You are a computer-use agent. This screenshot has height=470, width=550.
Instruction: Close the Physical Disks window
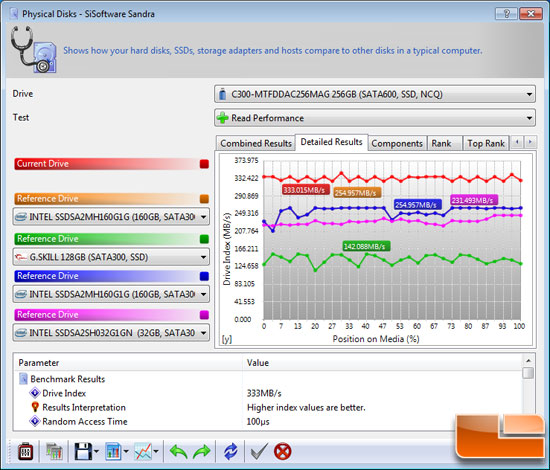pos(531,14)
